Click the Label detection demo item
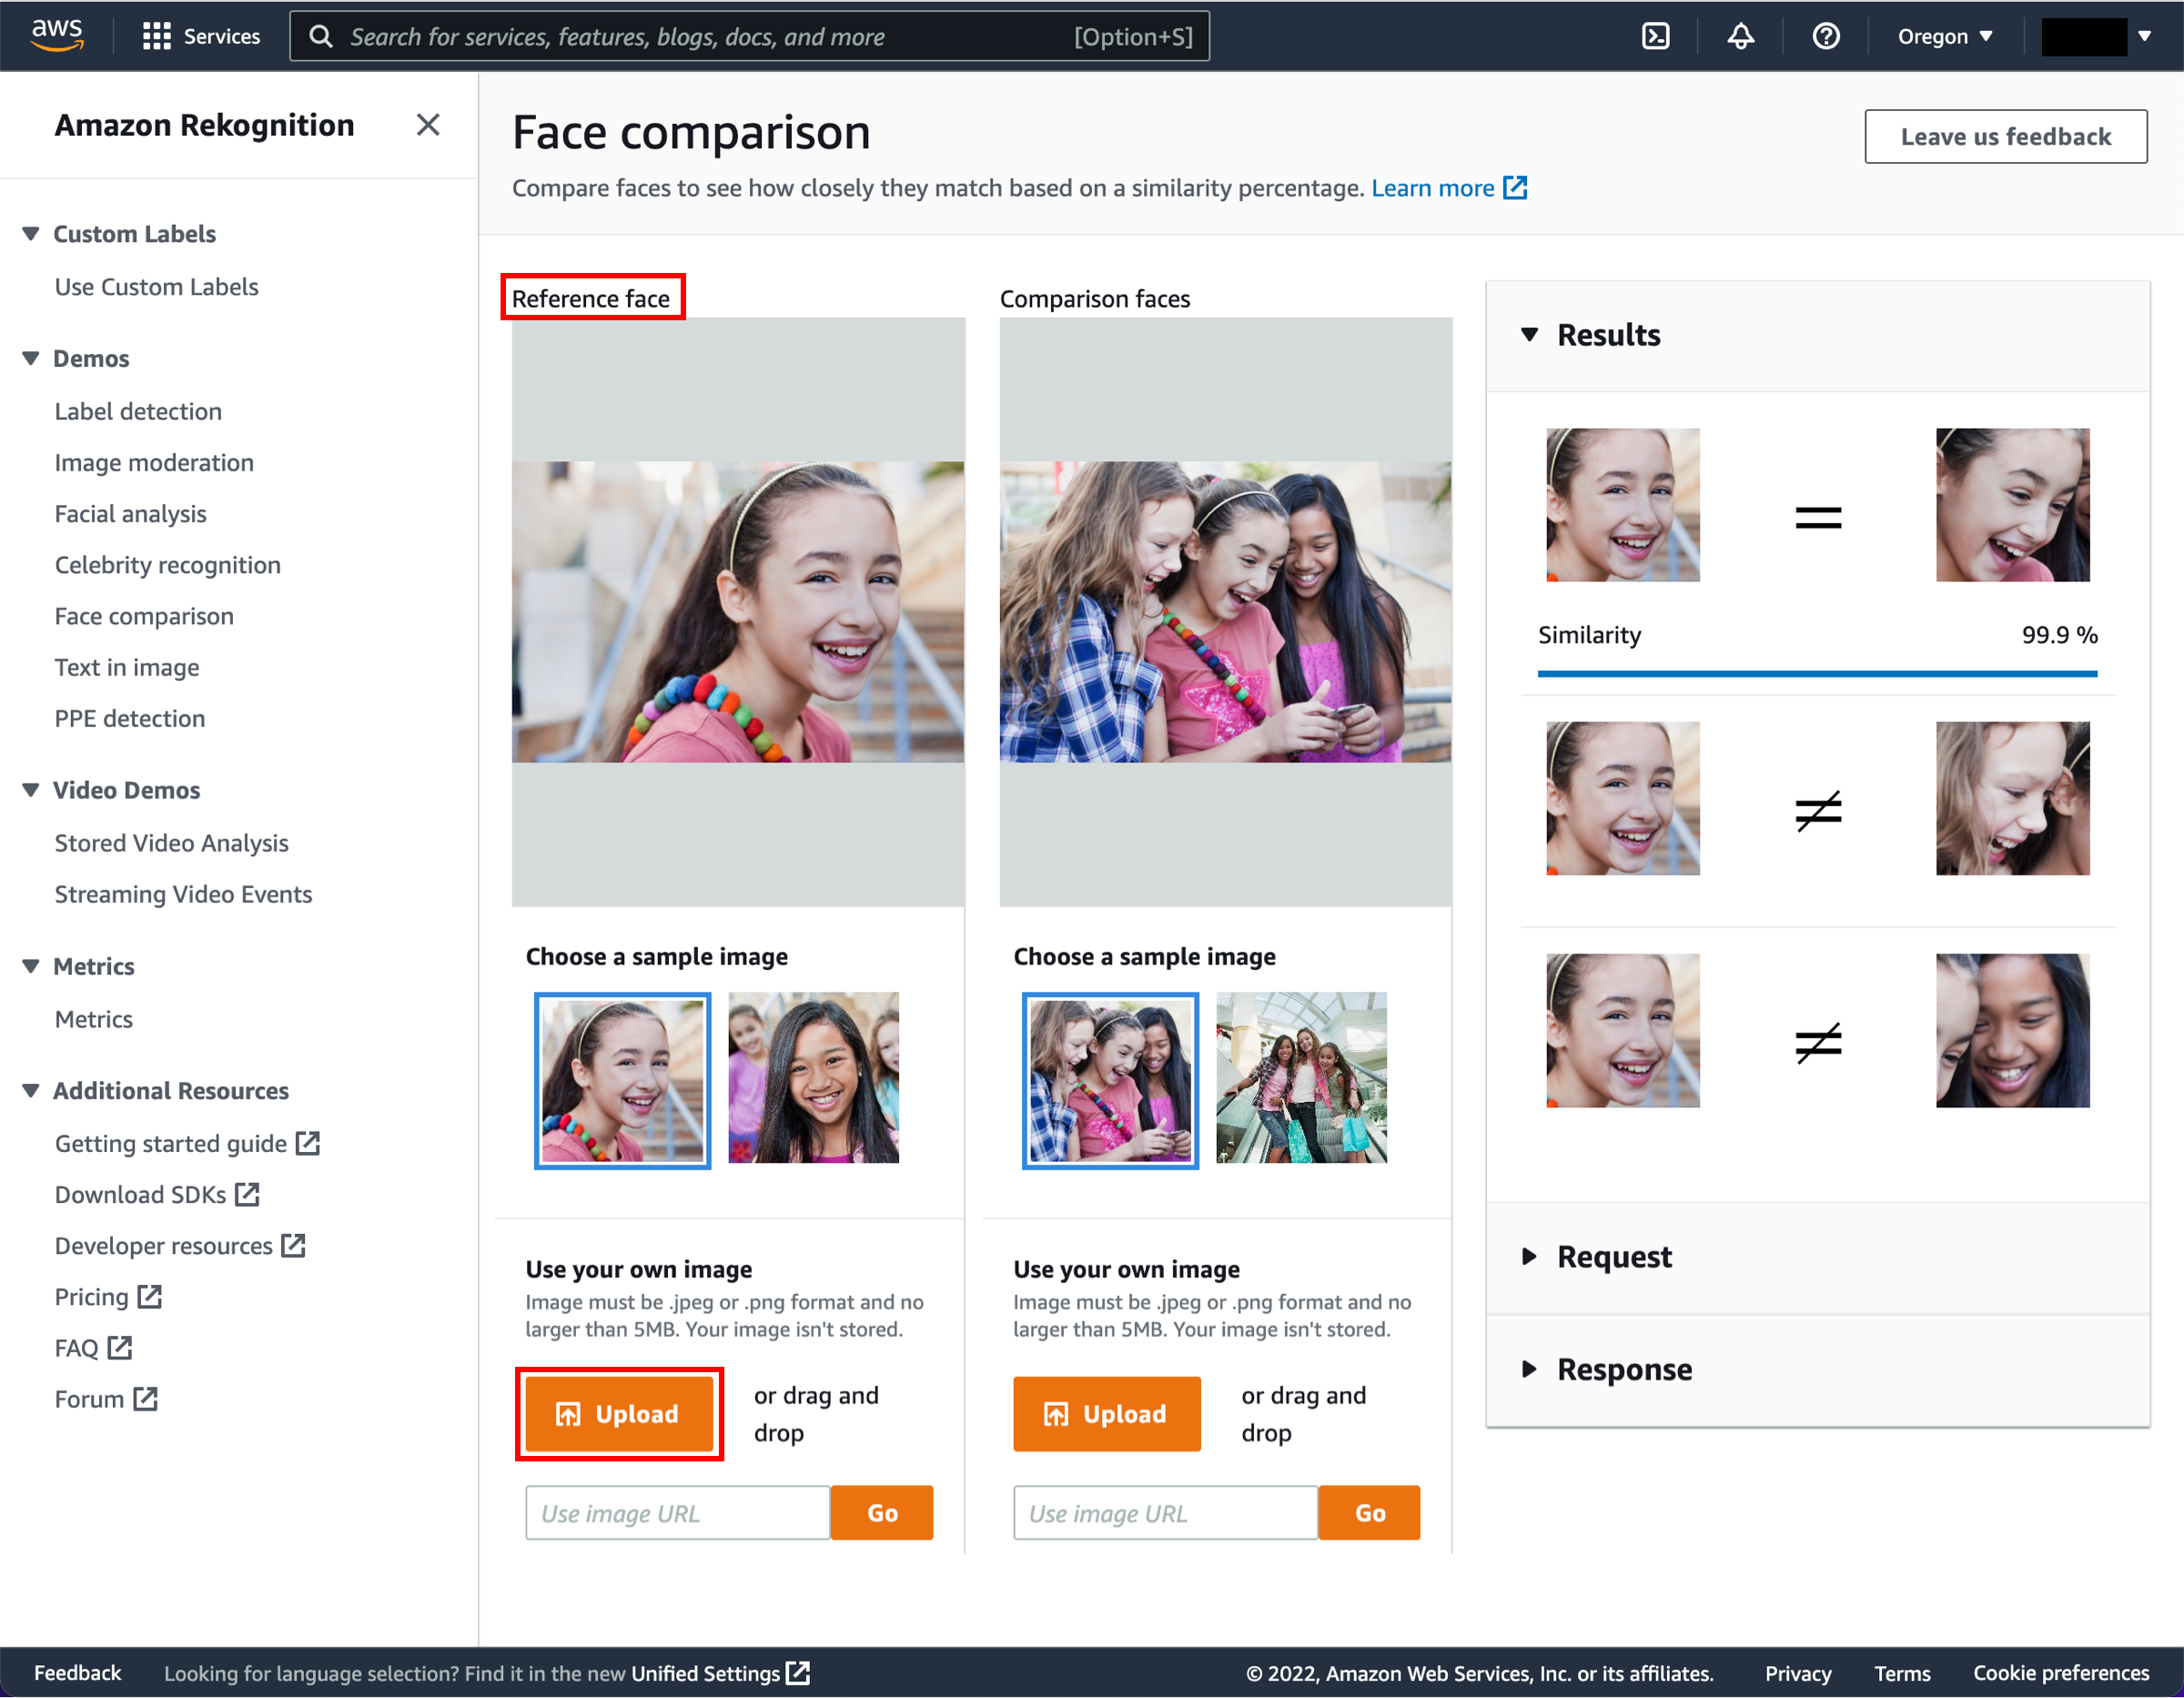The width and height of the screenshot is (2184, 1698). tap(138, 409)
